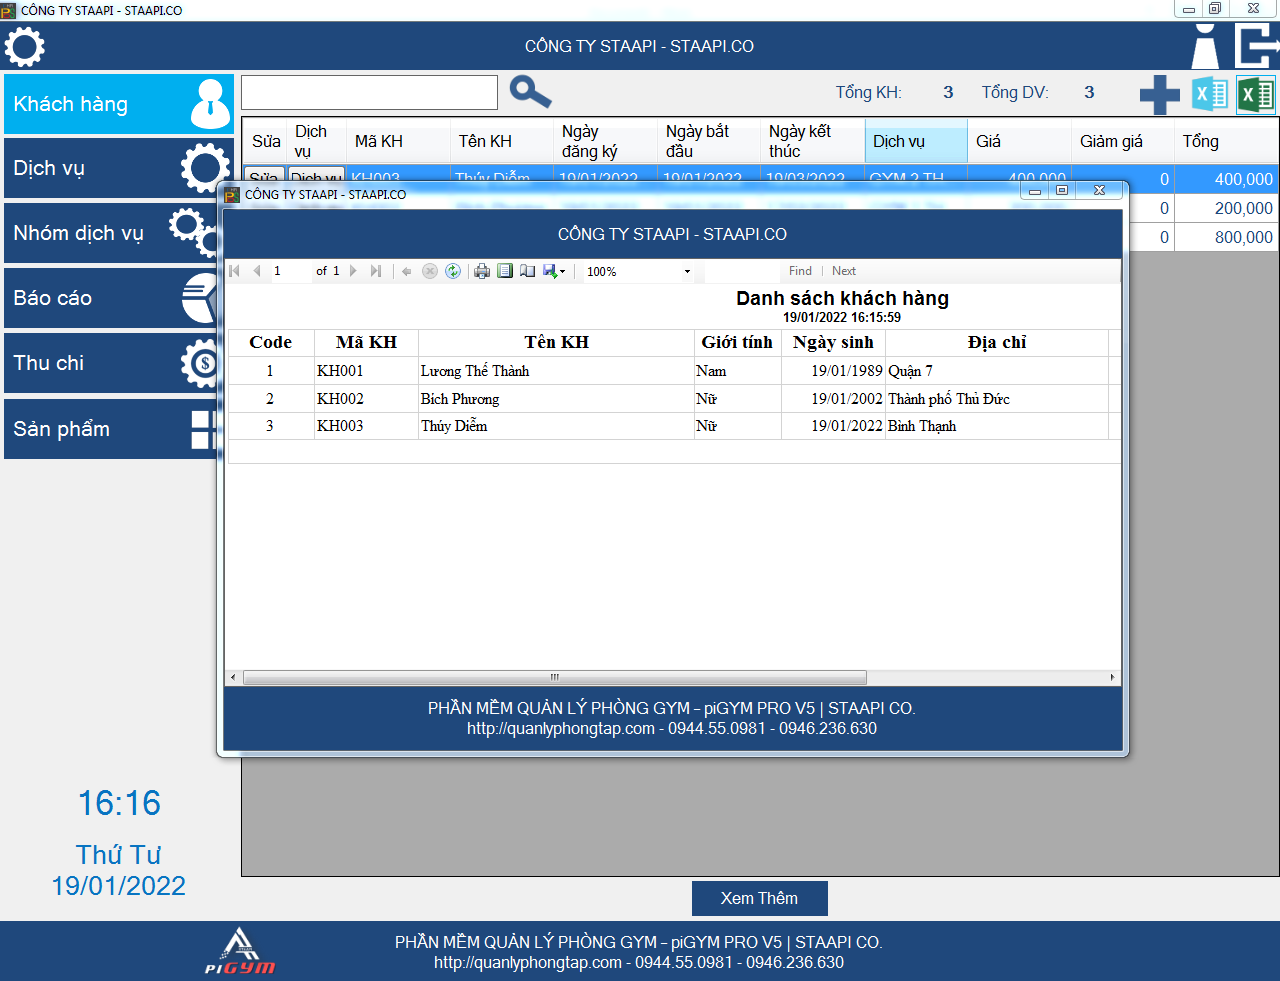This screenshot has width=1280, height=981.
Task: Click the green Excel icon
Action: pos(1256,95)
